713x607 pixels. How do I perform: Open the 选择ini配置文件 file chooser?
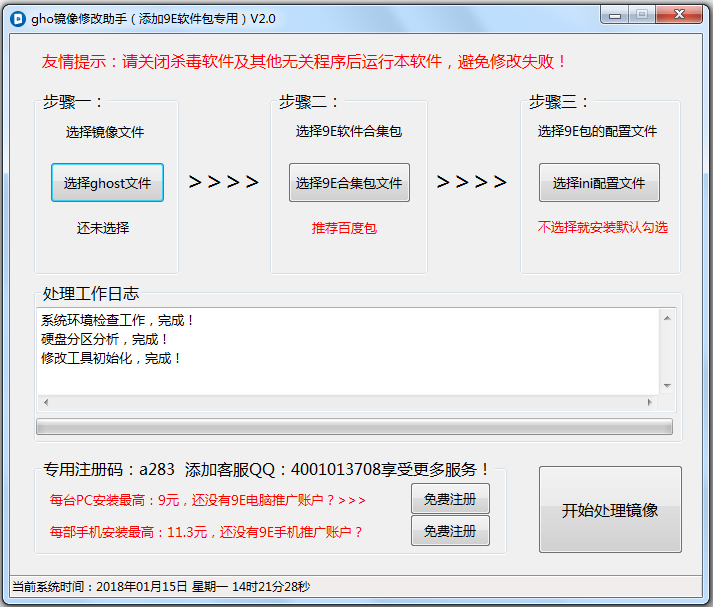[x=599, y=183]
